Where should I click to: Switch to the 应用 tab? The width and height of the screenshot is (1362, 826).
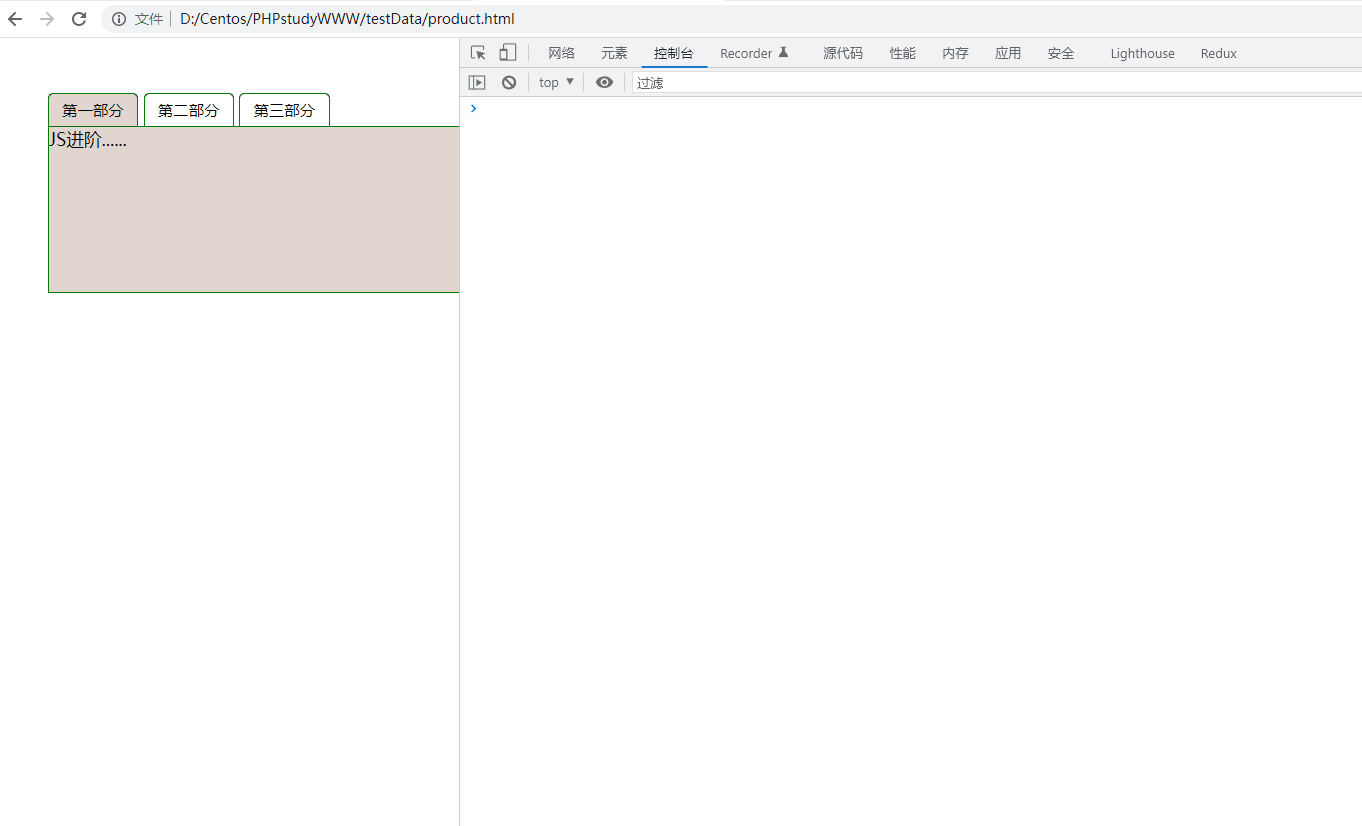point(1008,54)
